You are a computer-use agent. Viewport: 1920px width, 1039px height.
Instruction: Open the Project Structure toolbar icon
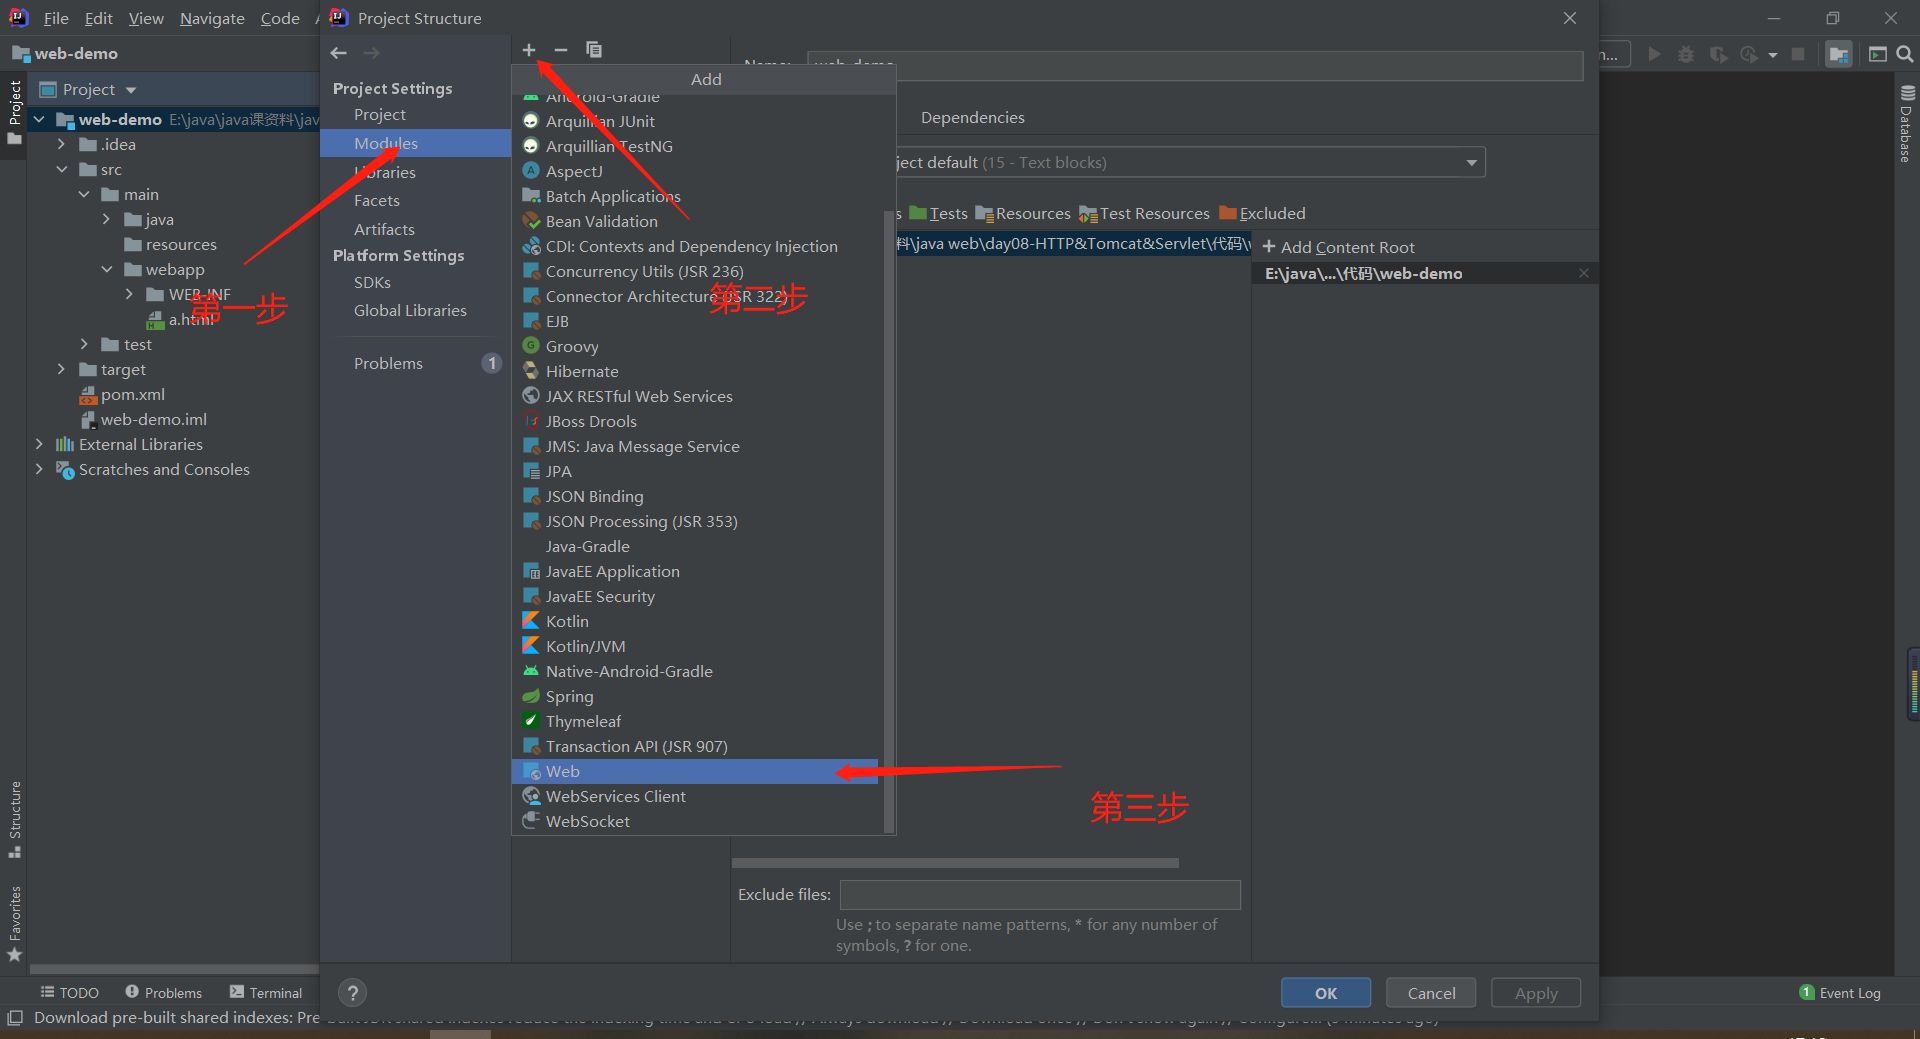(x=1839, y=54)
